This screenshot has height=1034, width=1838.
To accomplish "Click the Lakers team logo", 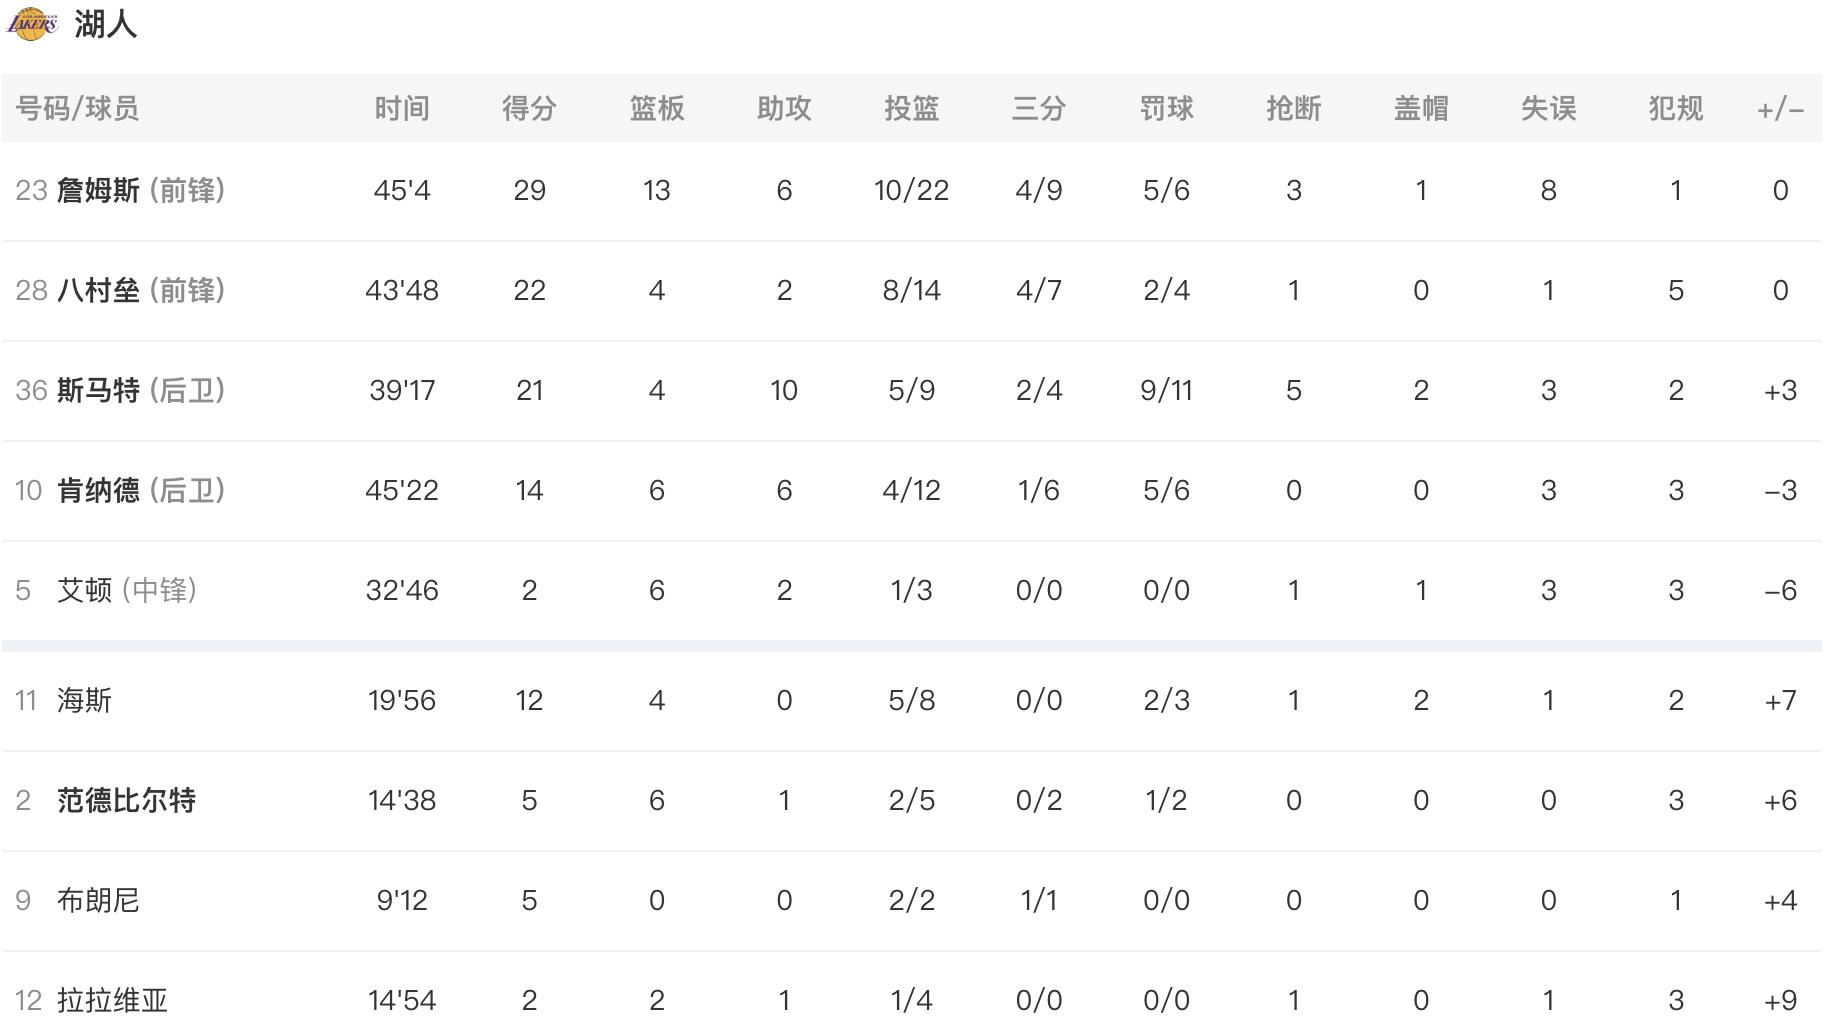I will pos(33,24).
